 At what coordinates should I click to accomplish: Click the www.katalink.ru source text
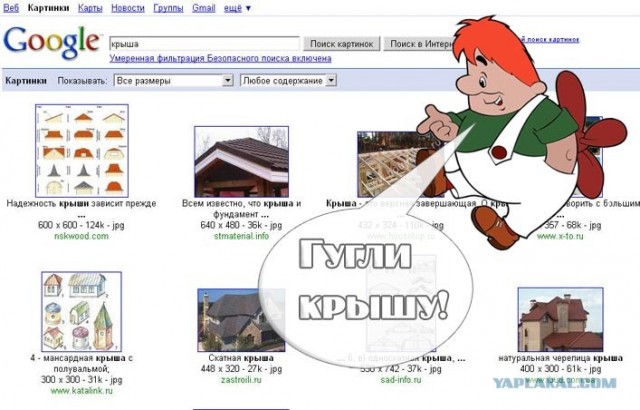click(81, 391)
